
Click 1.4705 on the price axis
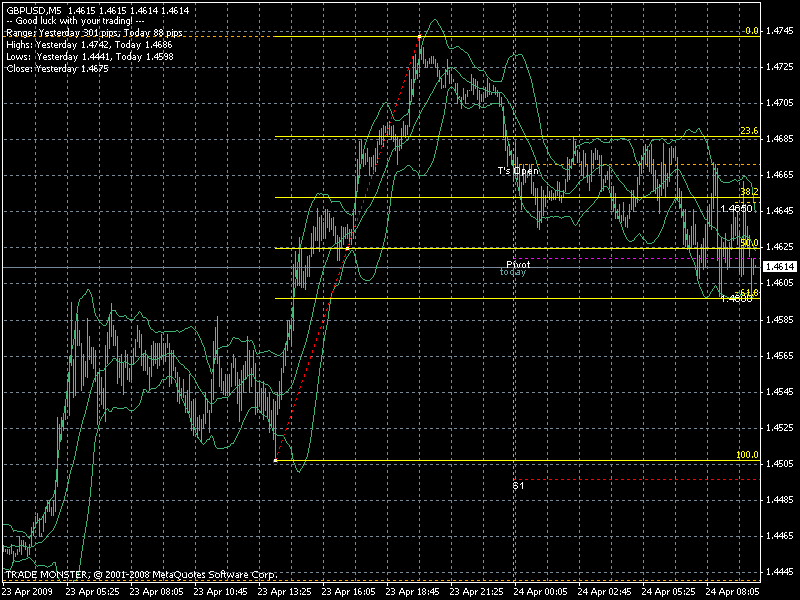point(780,103)
